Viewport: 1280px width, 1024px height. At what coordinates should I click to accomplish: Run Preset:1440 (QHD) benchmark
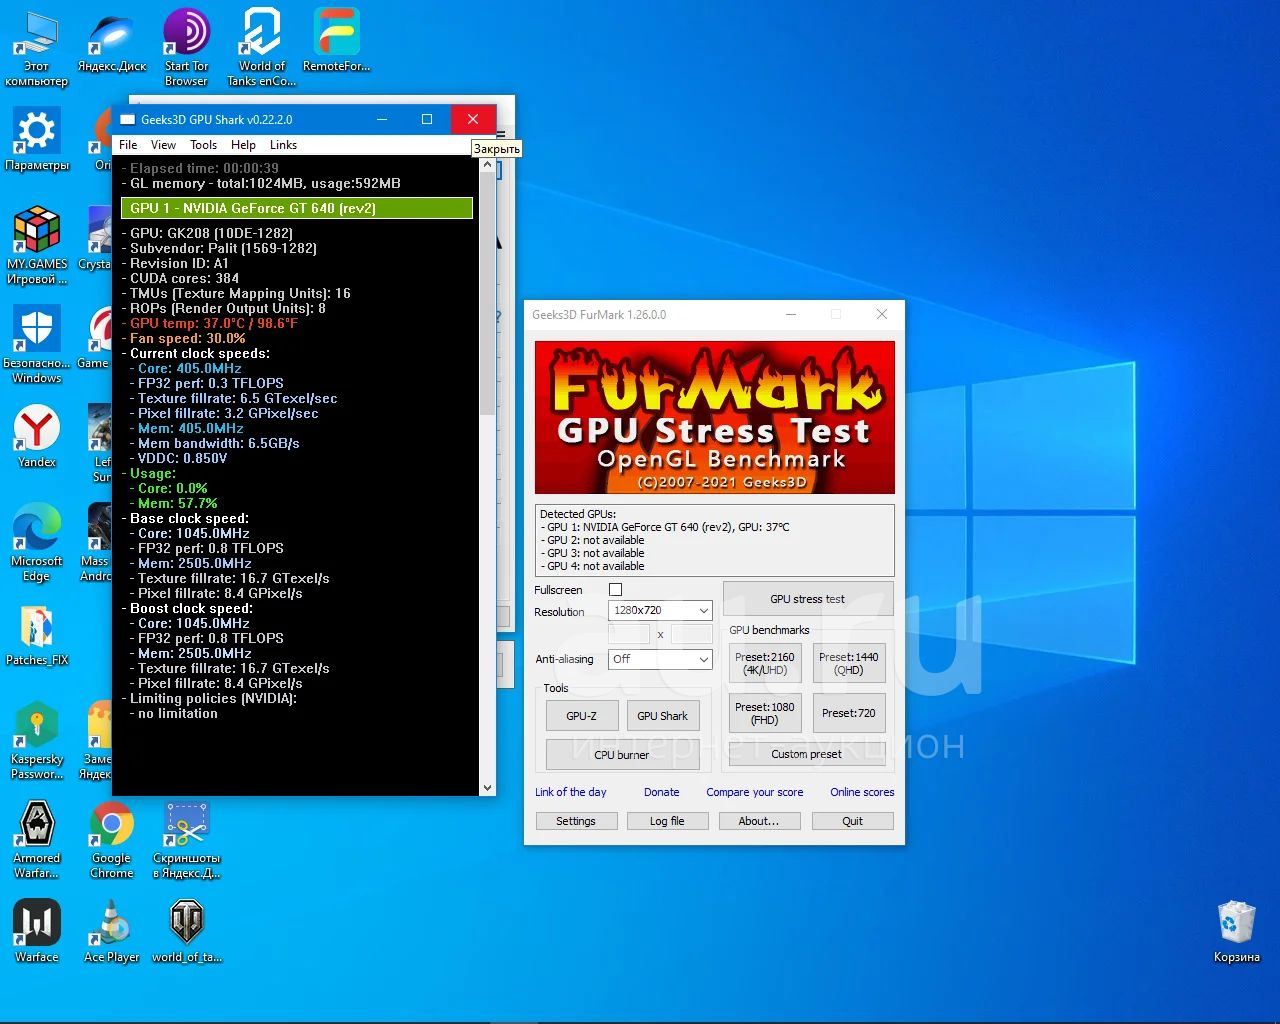point(849,664)
